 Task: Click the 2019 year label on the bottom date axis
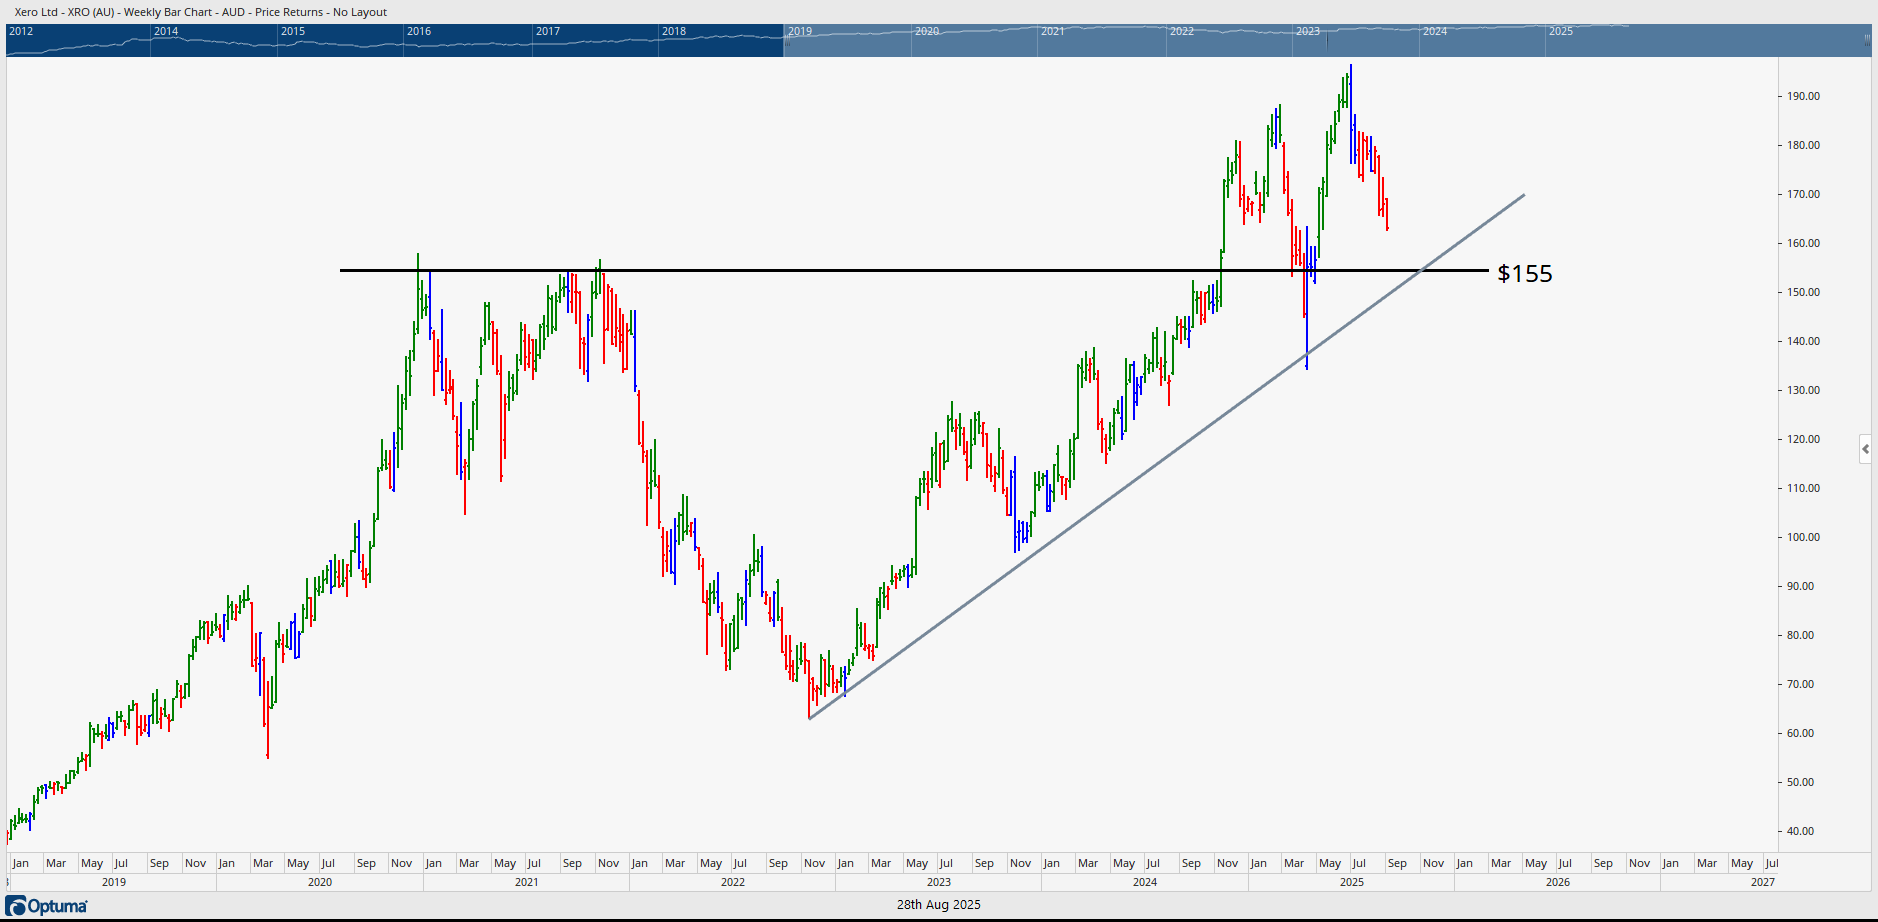pos(114,882)
